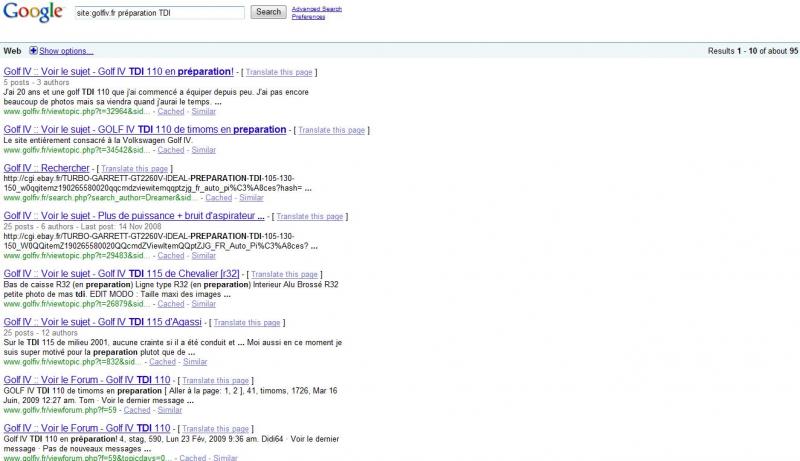
Task: Translate the 'TDI 115 d'Agassi' result page
Action: click(247, 322)
